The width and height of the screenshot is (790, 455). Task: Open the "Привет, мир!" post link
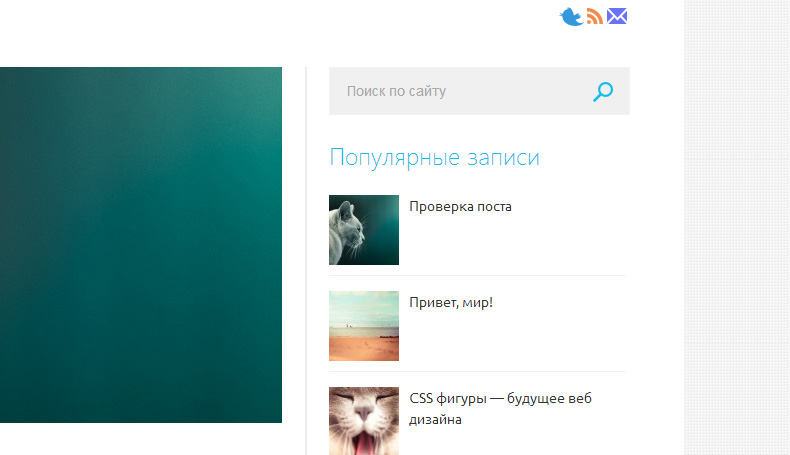451,302
